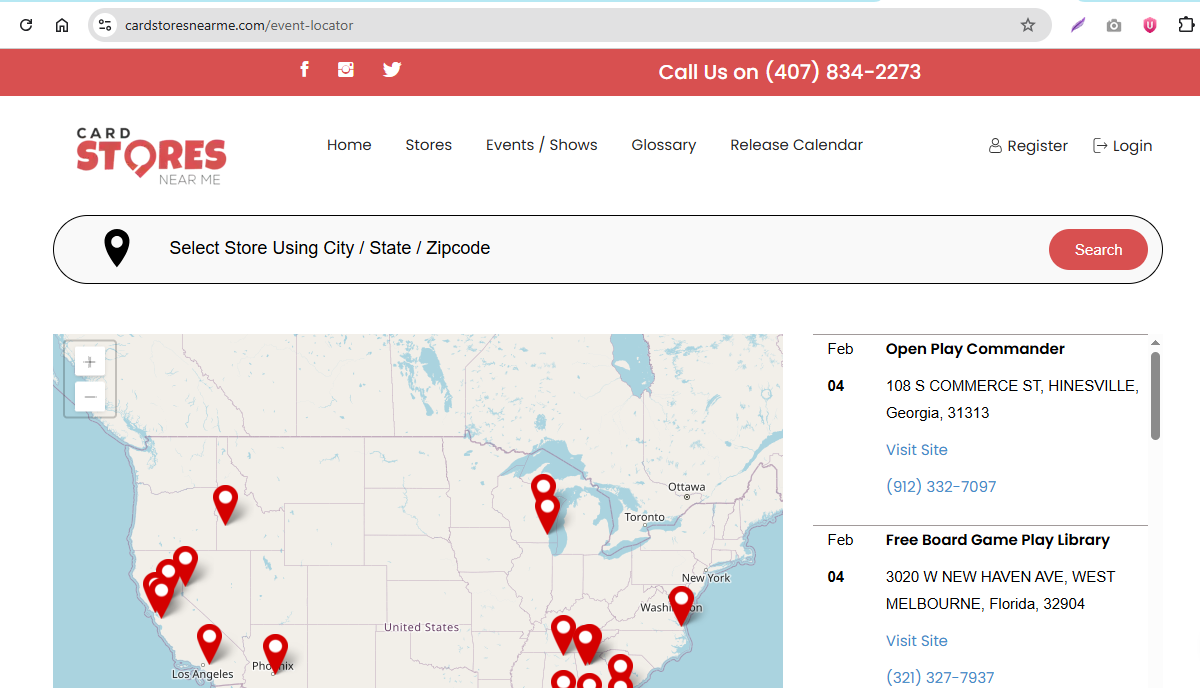Open the uBlock extension in the toolbar

pos(1149,25)
